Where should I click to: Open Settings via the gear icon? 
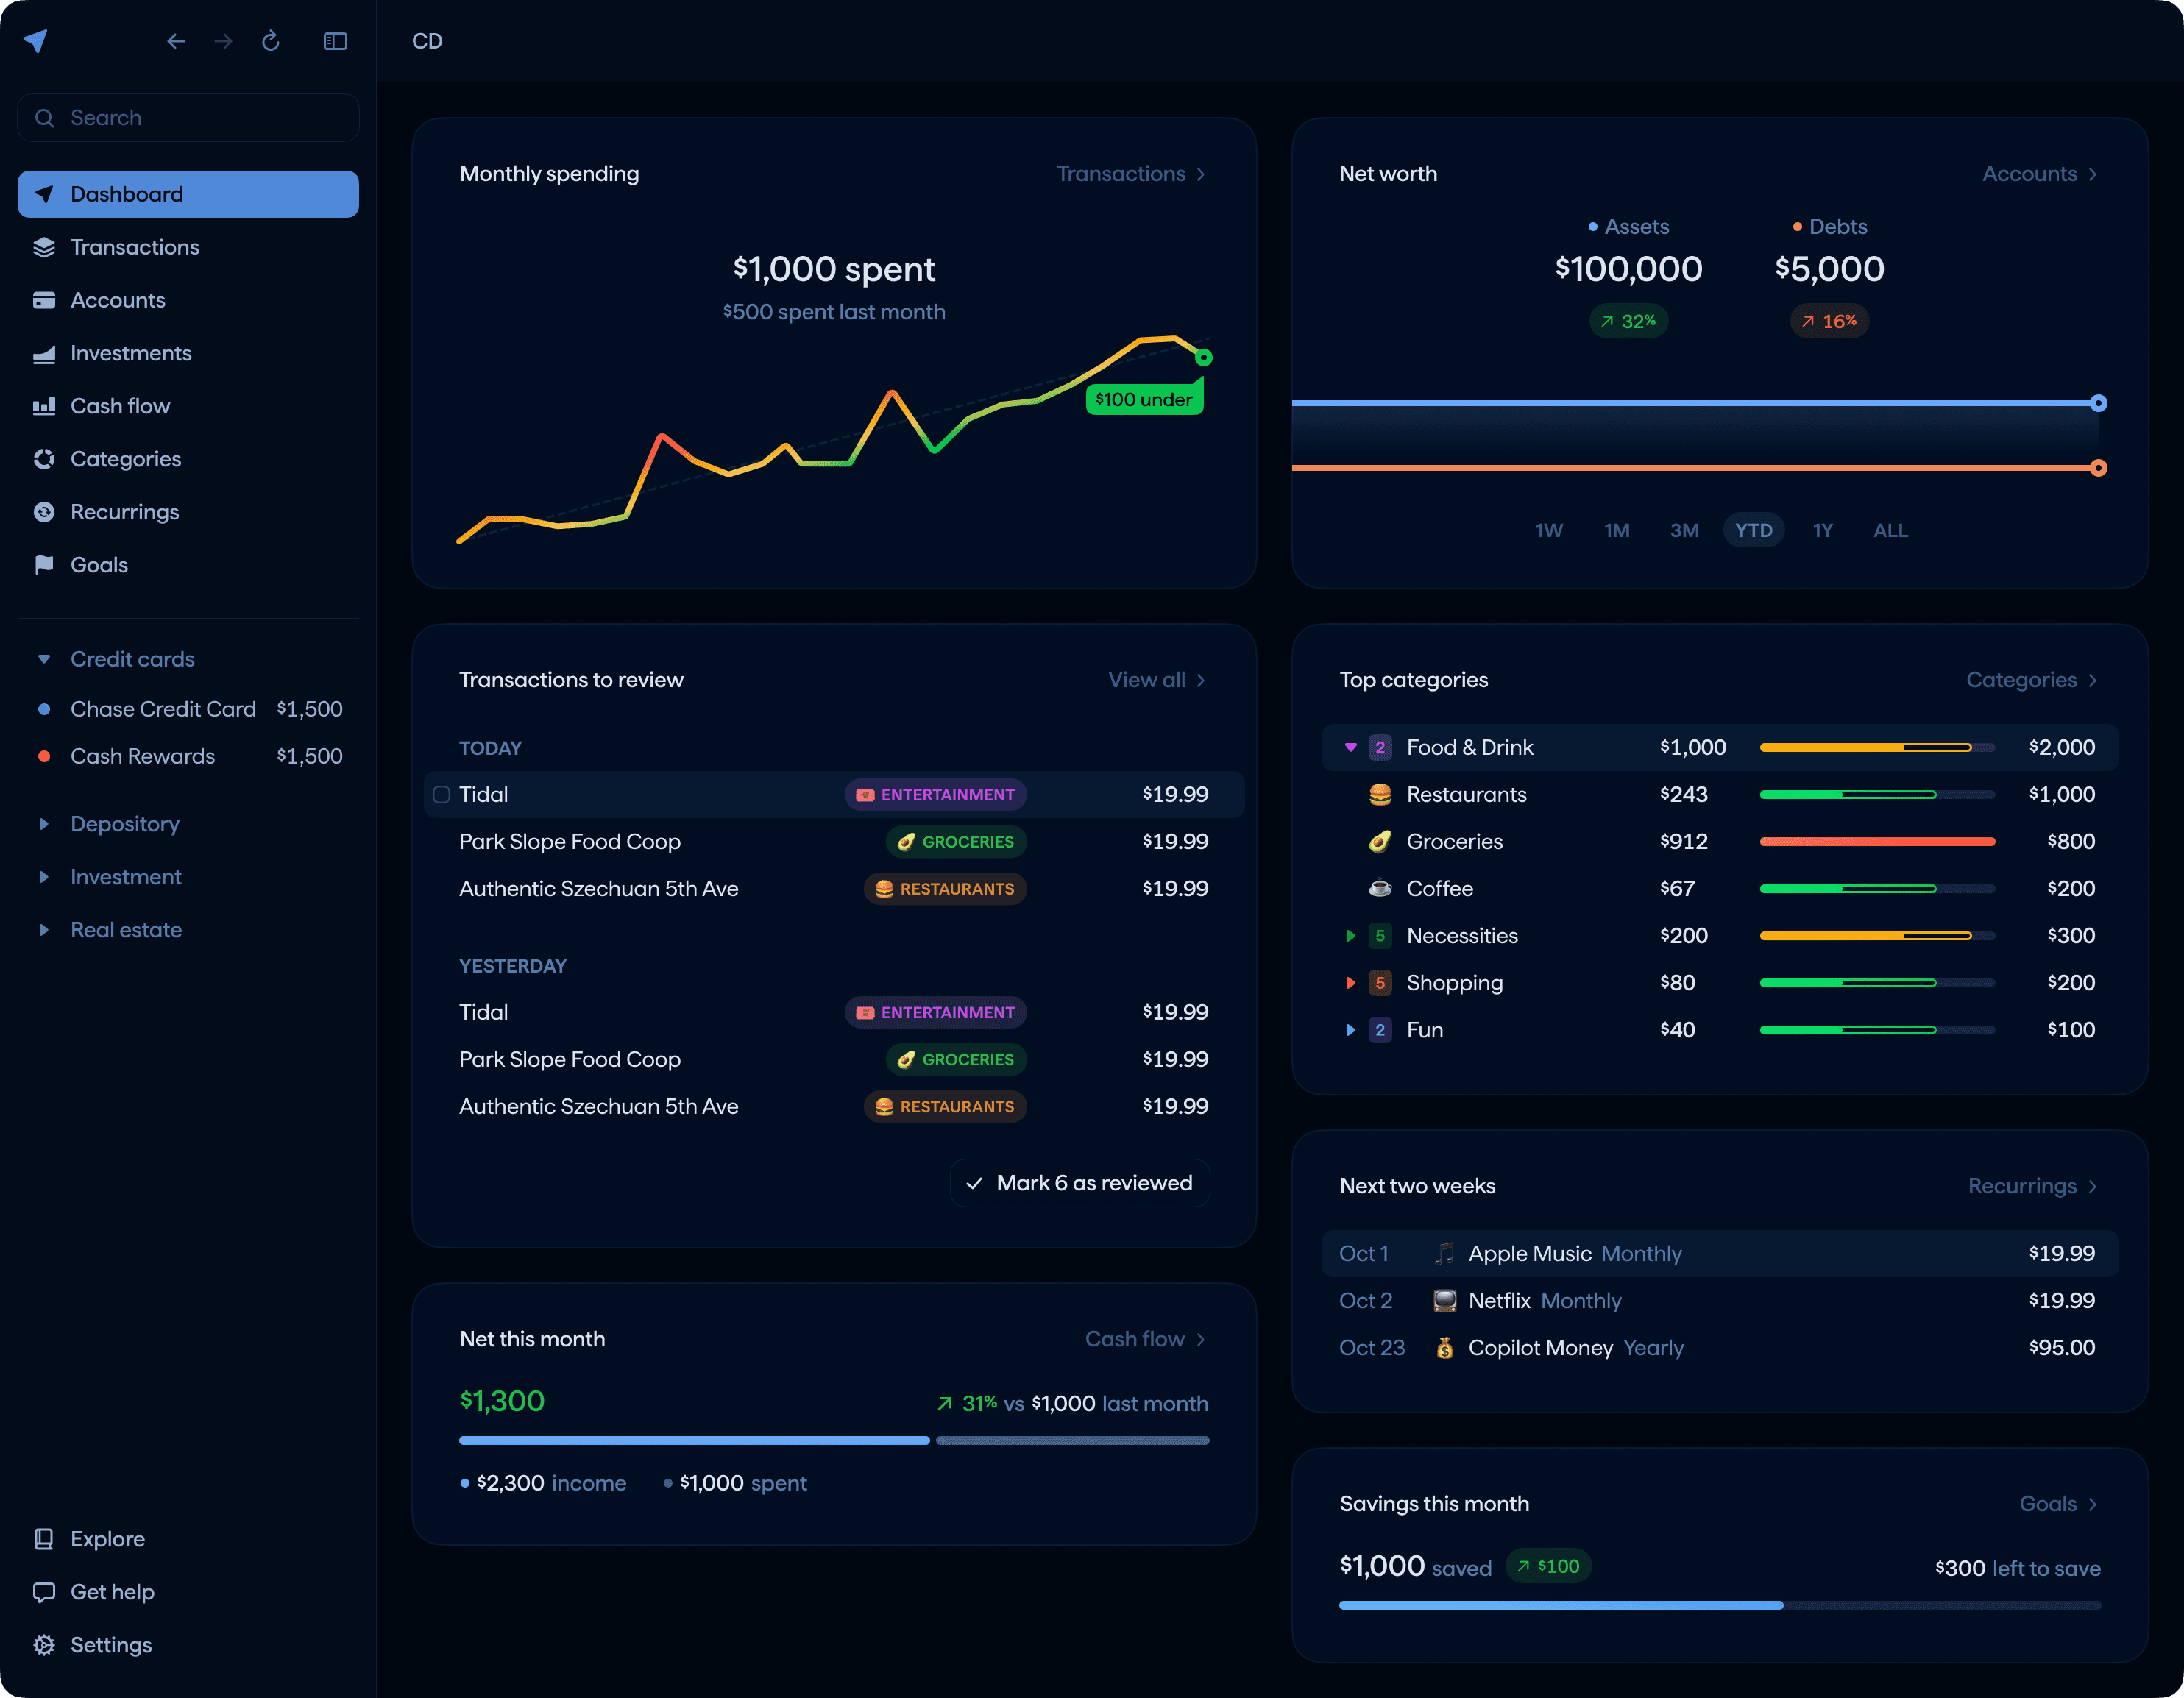coord(44,1645)
